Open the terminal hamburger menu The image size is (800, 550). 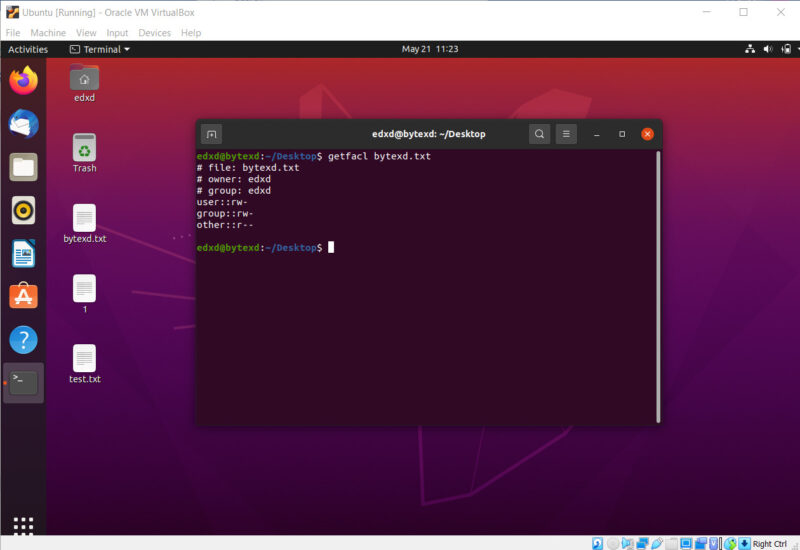[x=566, y=134]
